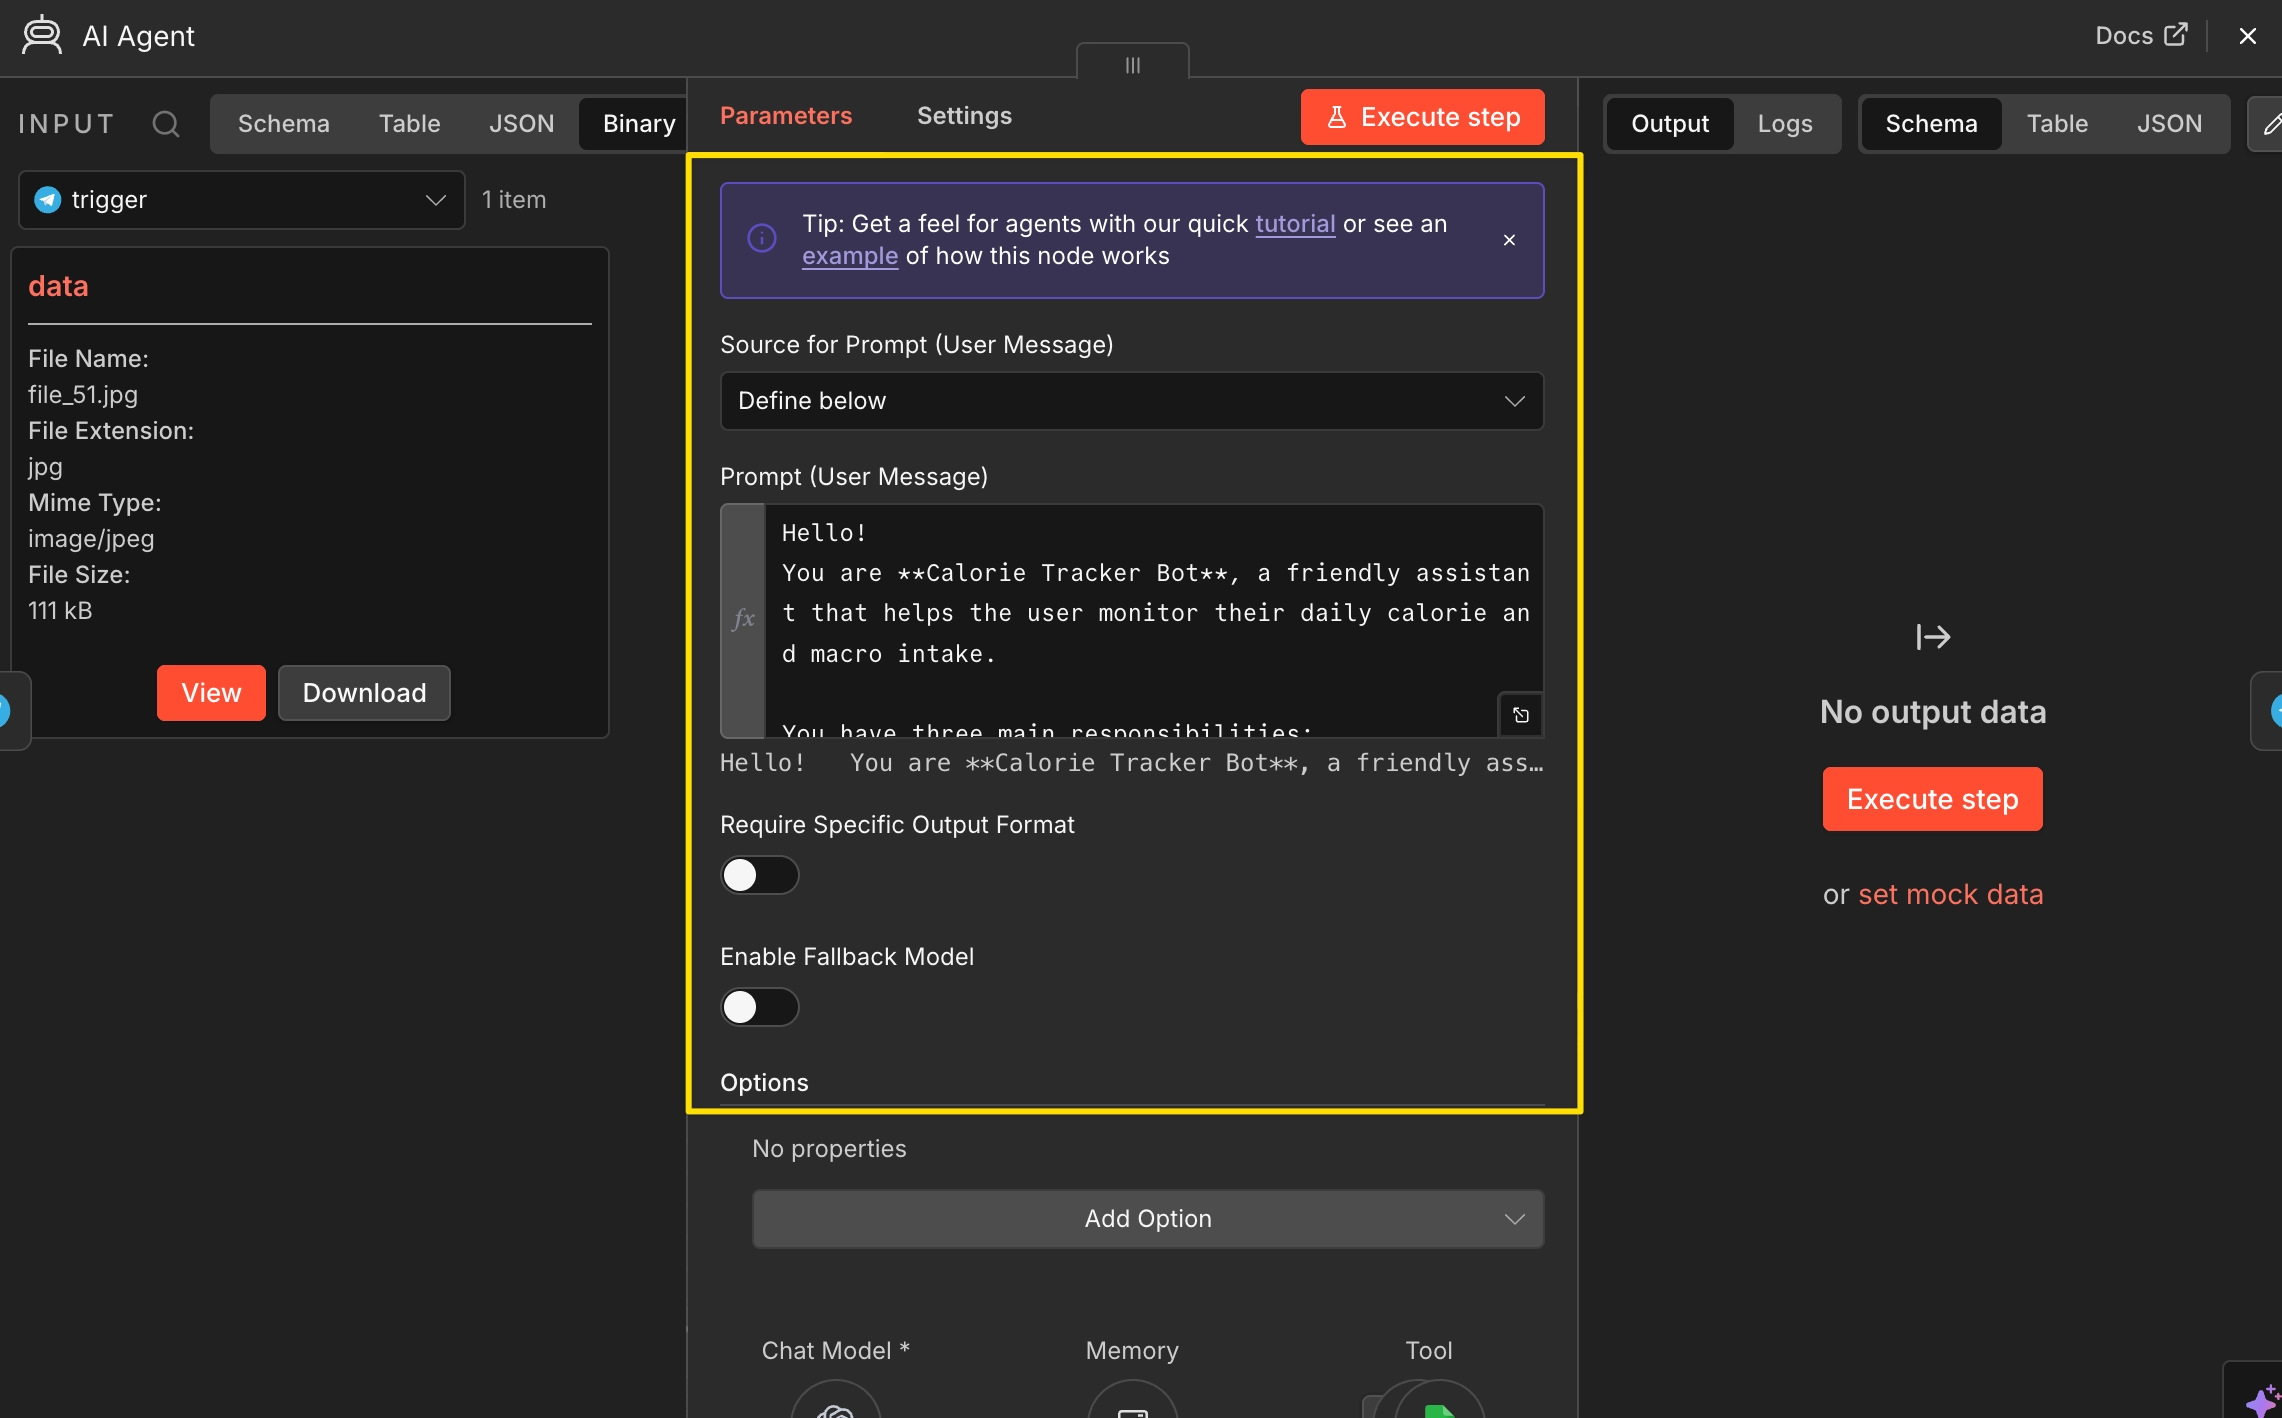Viewport: 2282px width, 1418px height.
Task: Click the sparkle assistant icon
Action: (x=2260, y=1398)
